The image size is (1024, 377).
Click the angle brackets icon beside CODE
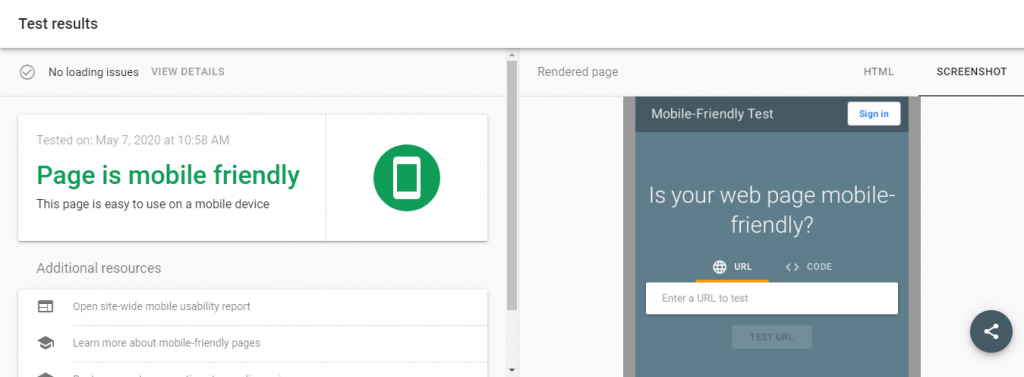pos(792,267)
